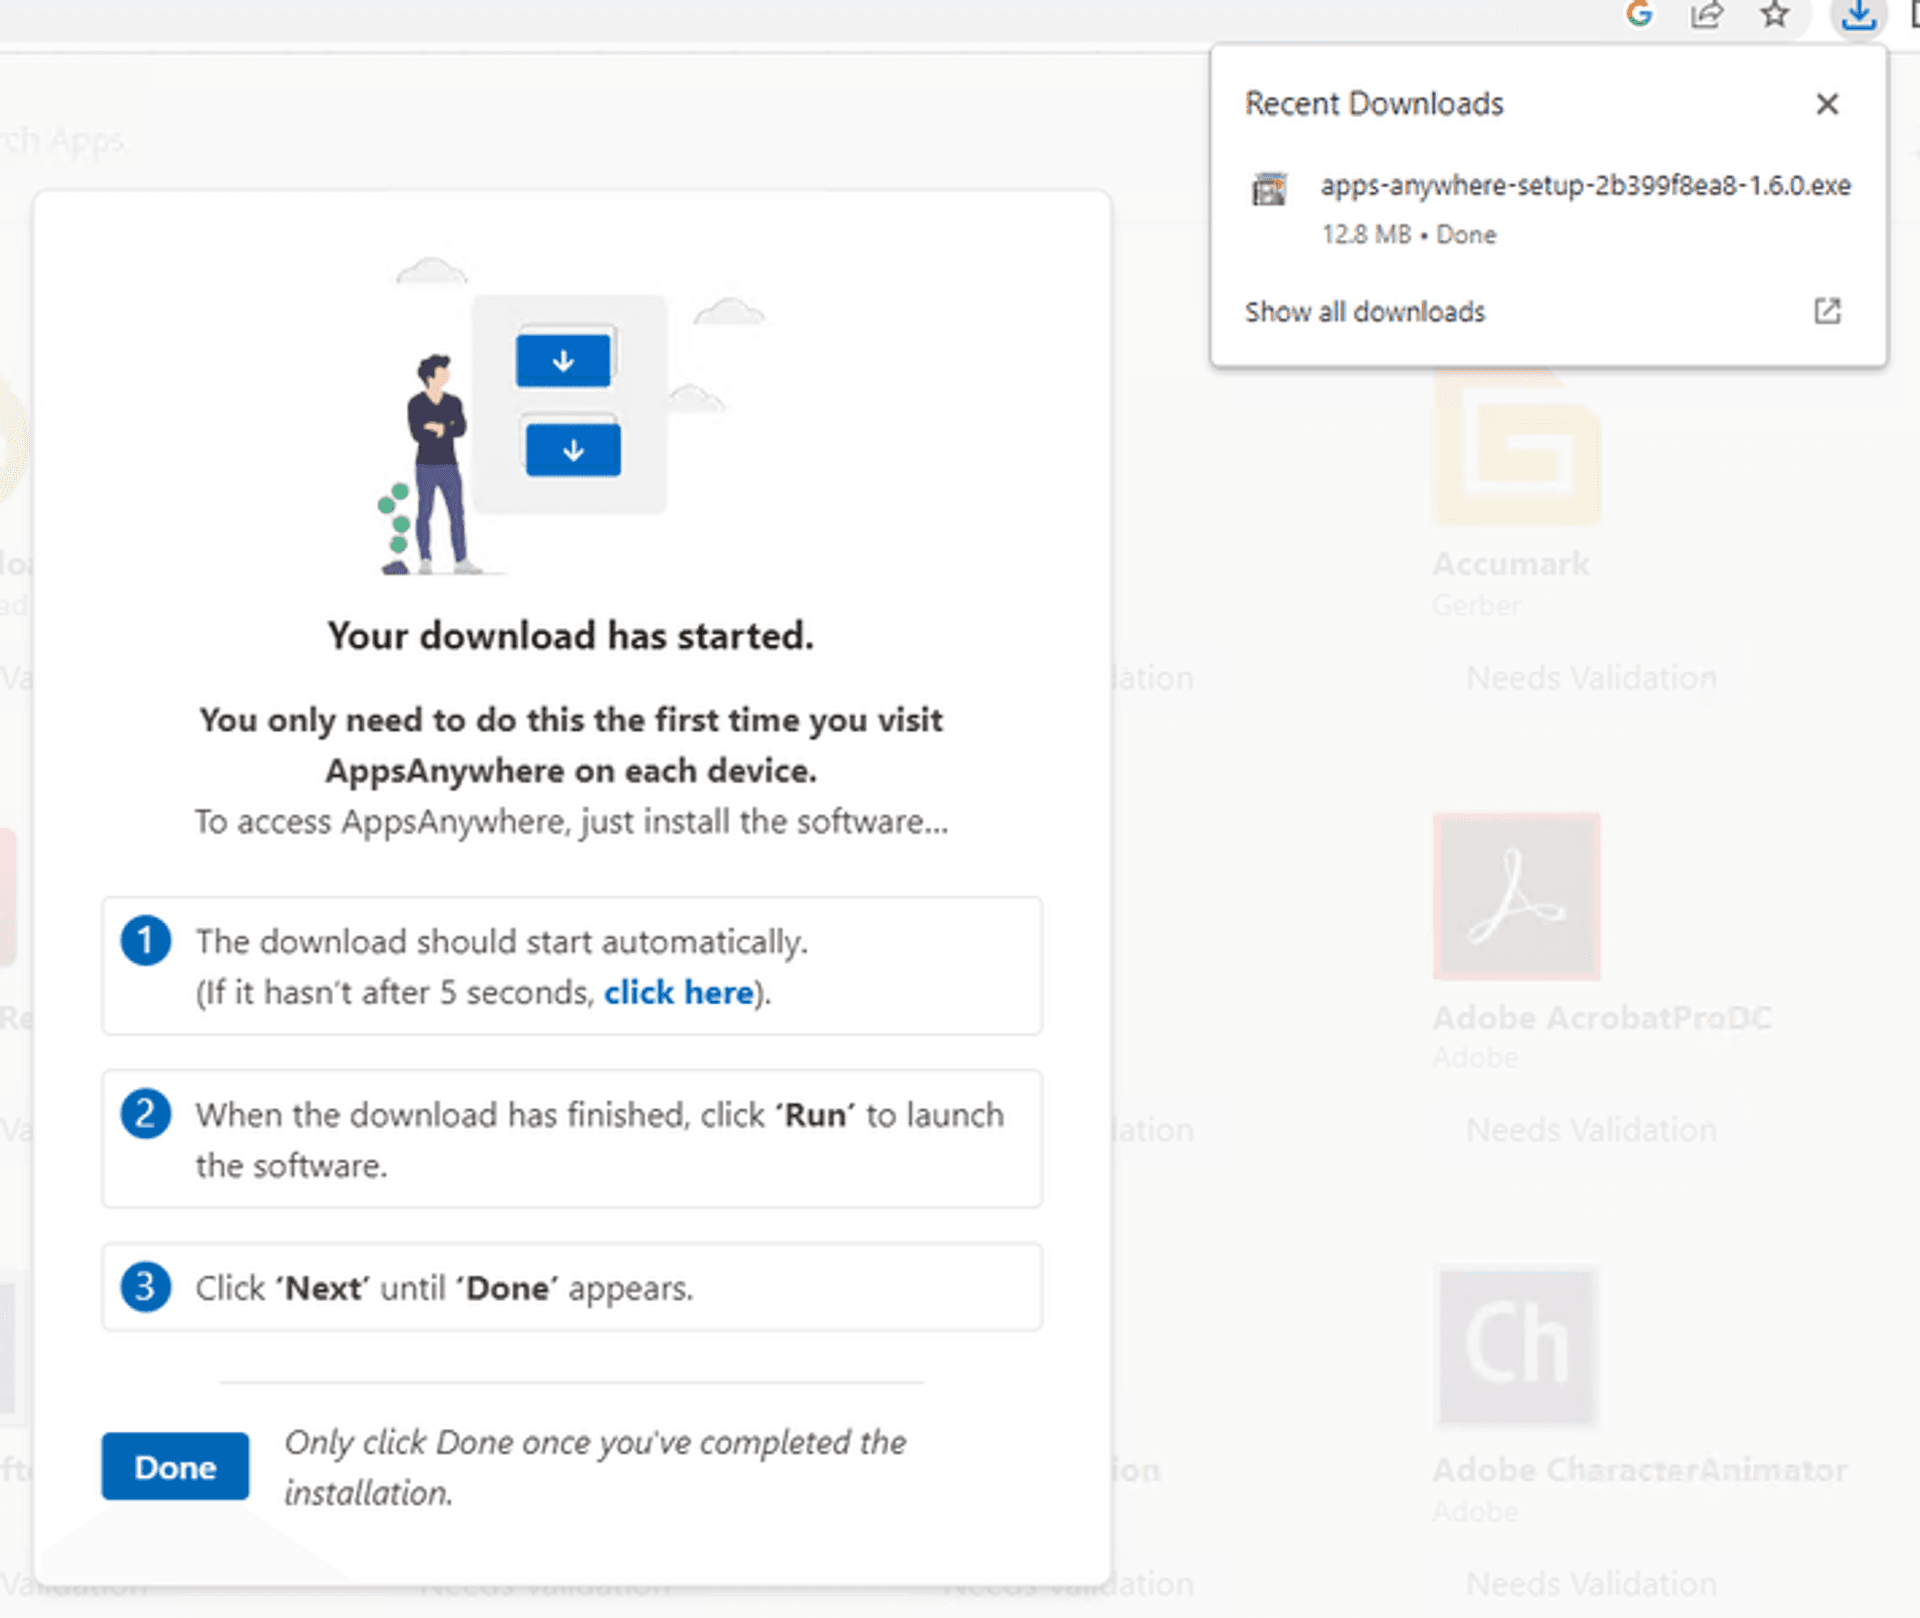Viewport: 1920px width, 1618px height.
Task: Click step 3 'Next until Done' instruction
Action: (x=572, y=1287)
